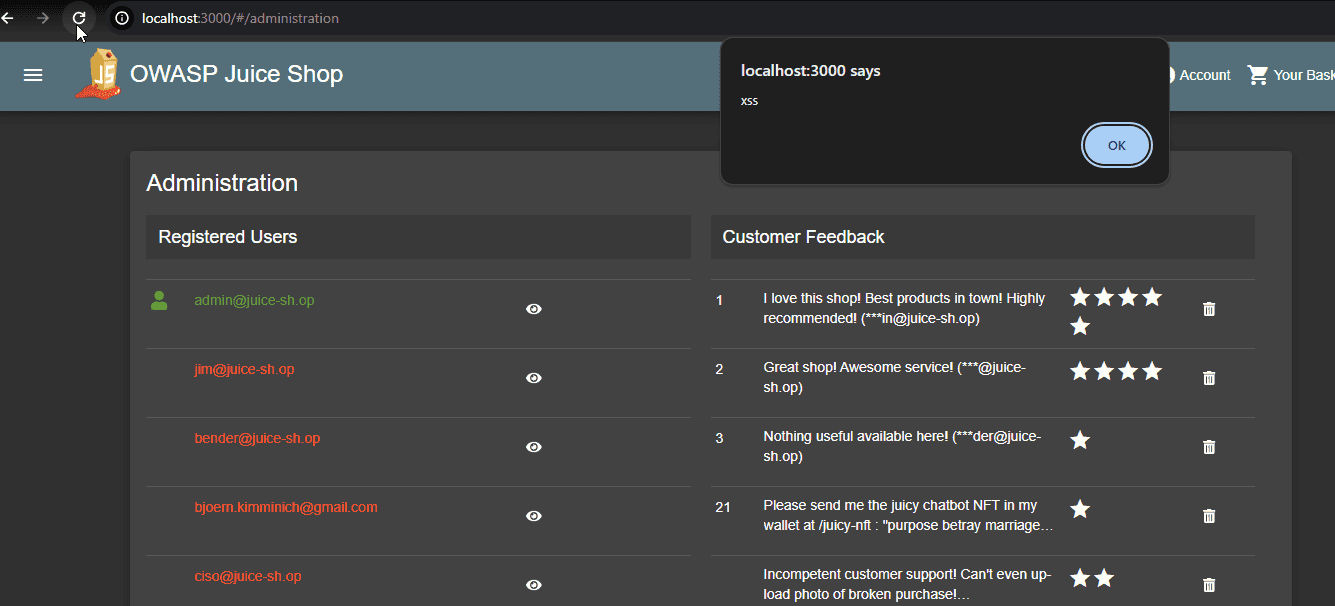Delete feedback number 1 with trash icon

1208,309
